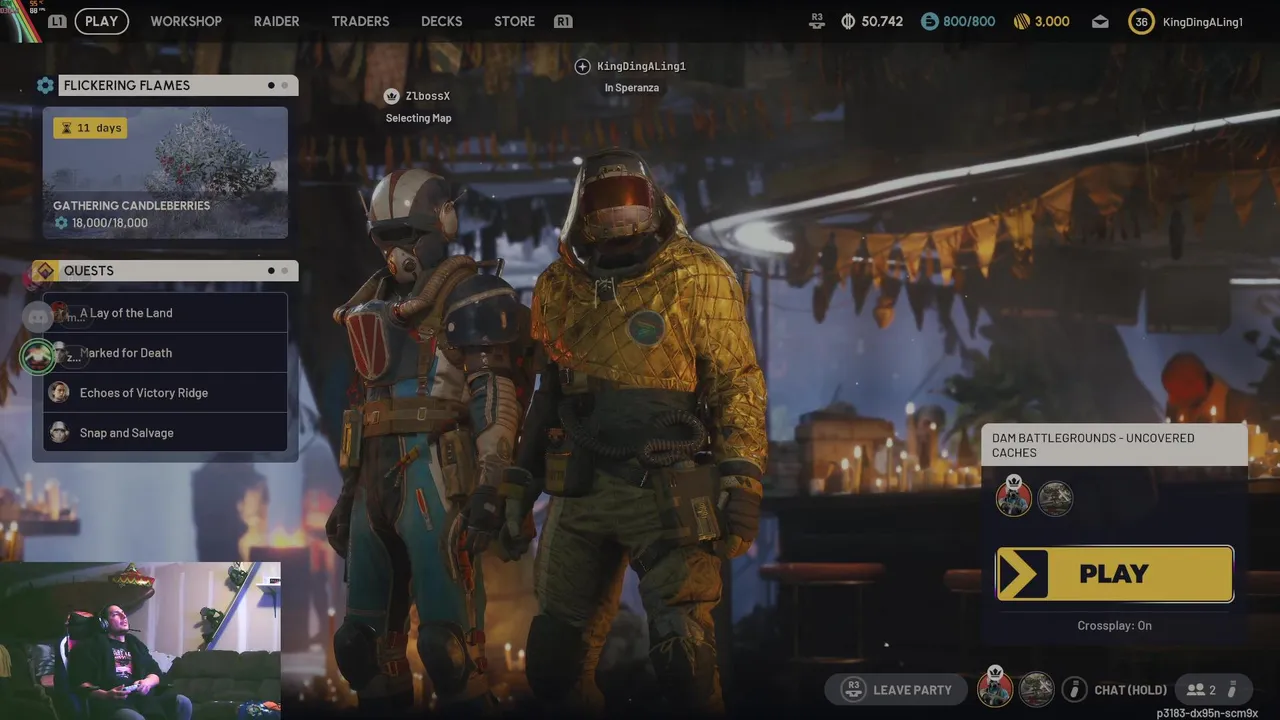The image size is (1280, 720).
Task: Start the match with the yellow PLAY button
Action: tap(1115, 574)
